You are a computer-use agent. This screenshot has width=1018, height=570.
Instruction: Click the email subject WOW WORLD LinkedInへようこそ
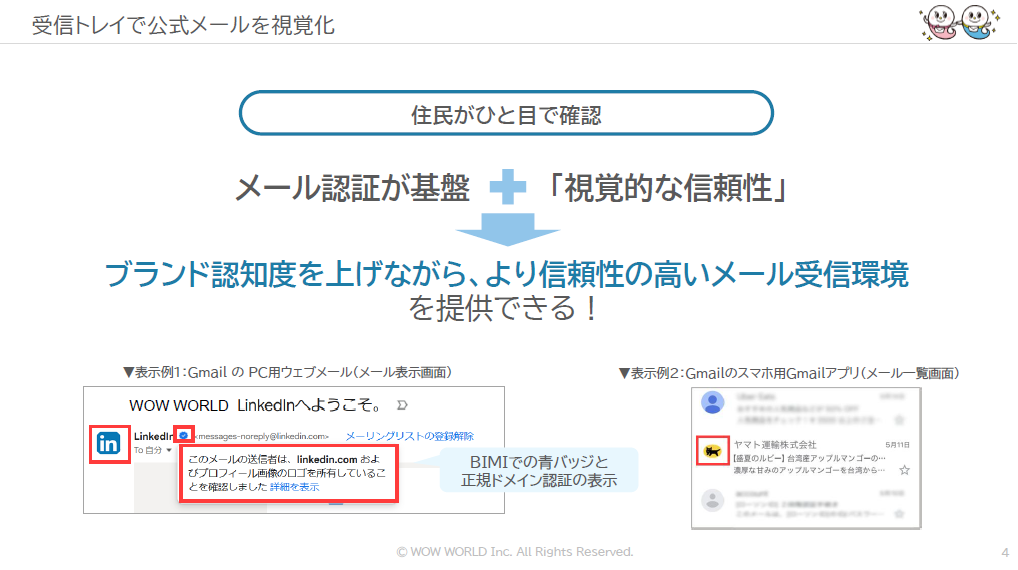click(x=256, y=406)
